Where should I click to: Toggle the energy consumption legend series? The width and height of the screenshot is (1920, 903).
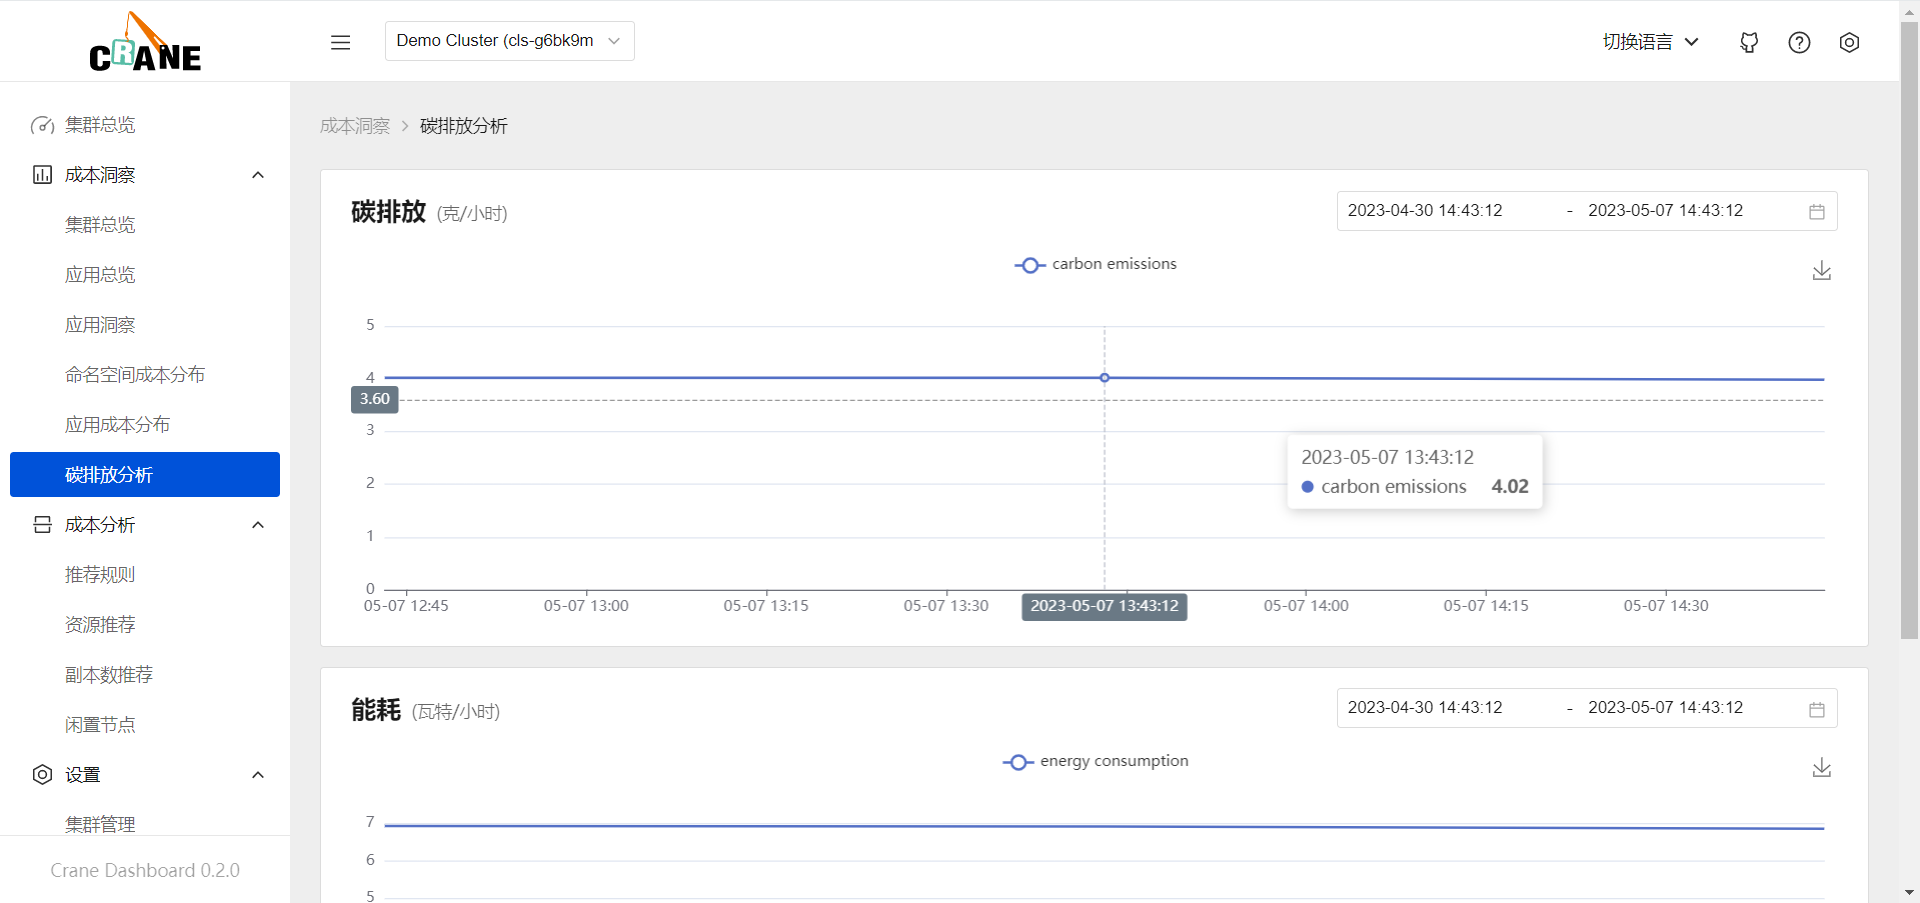coord(1096,761)
